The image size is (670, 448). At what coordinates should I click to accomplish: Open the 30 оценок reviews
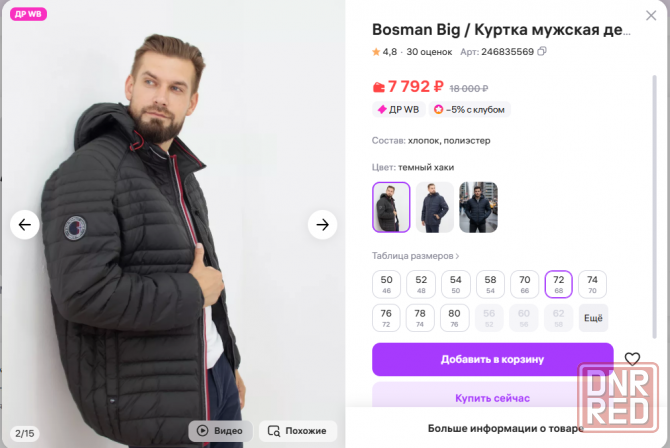pos(429,52)
